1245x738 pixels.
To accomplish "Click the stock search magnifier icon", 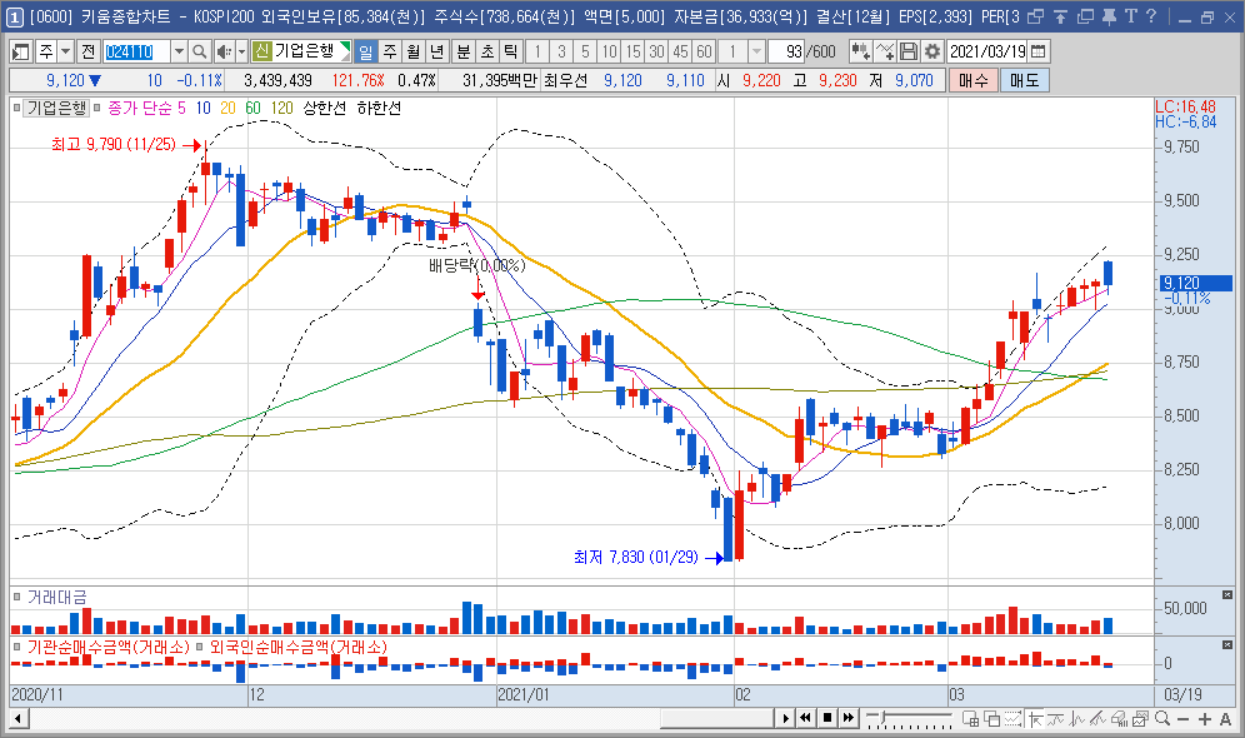I will (200, 51).
